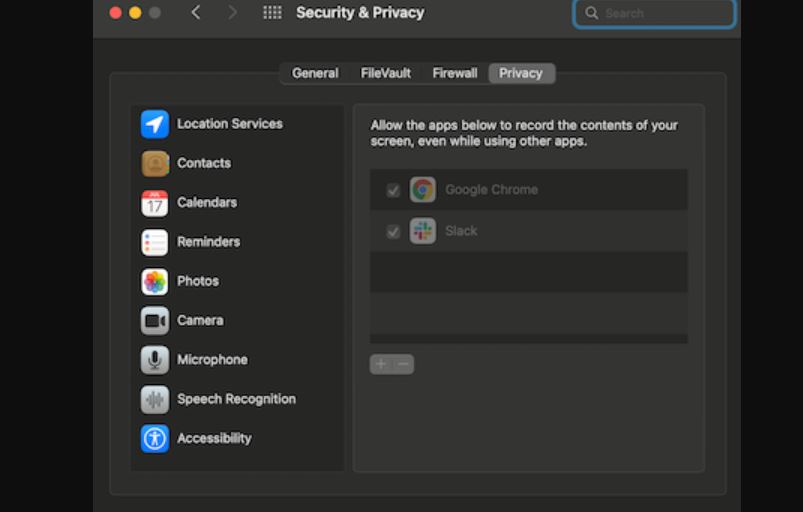Click the Contacts book icon
The height and width of the screenshot is (512, 803).
155,163
